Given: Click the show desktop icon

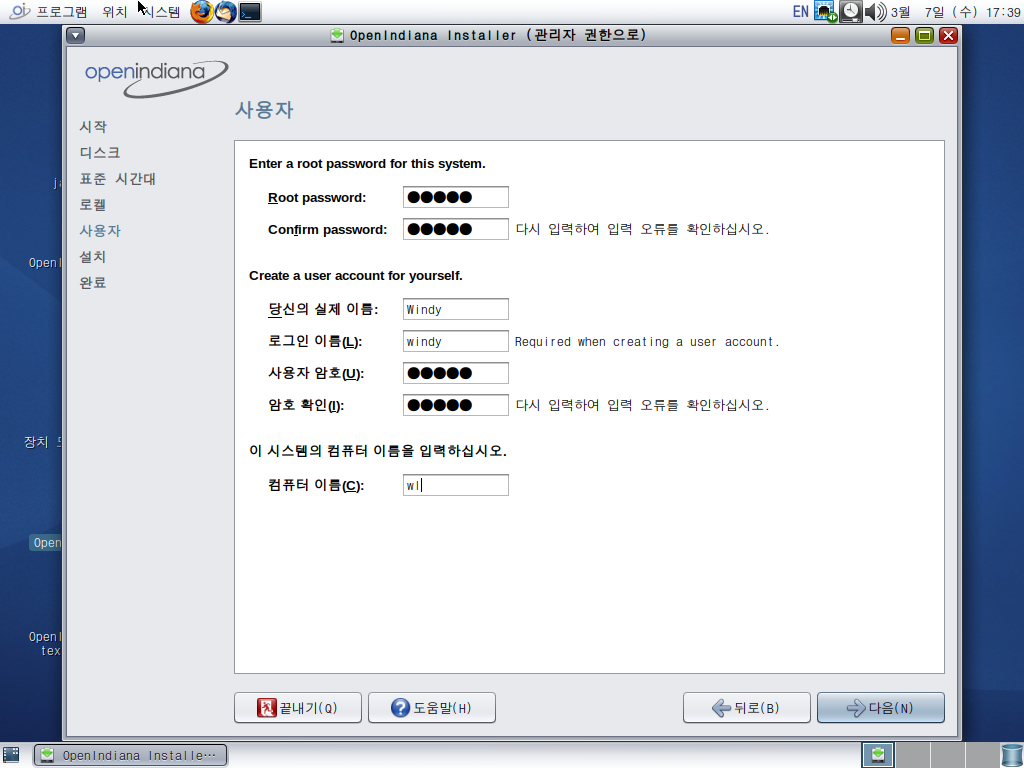Looking at the screenshot, I should [12, 755].
